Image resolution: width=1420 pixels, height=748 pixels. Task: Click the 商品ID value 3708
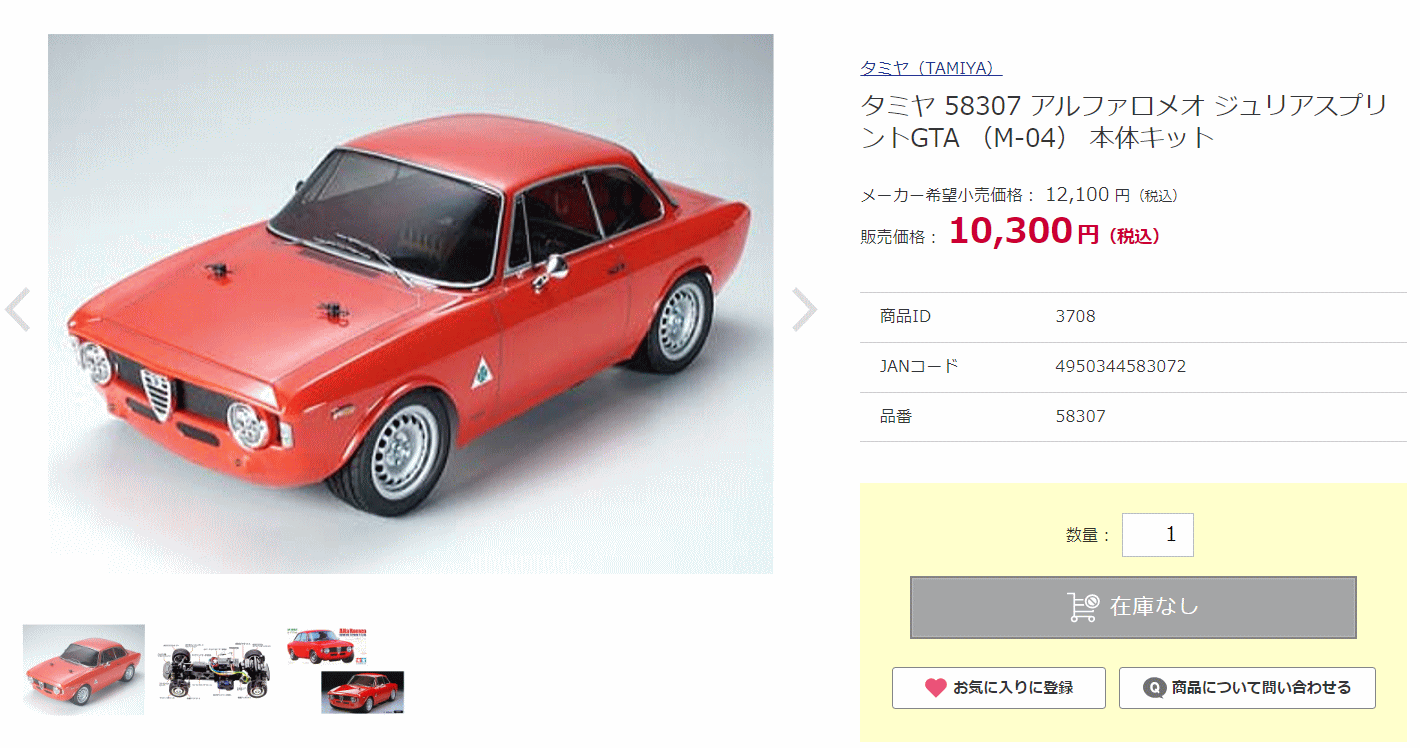pyautogui.click(x=1076, y=316)
